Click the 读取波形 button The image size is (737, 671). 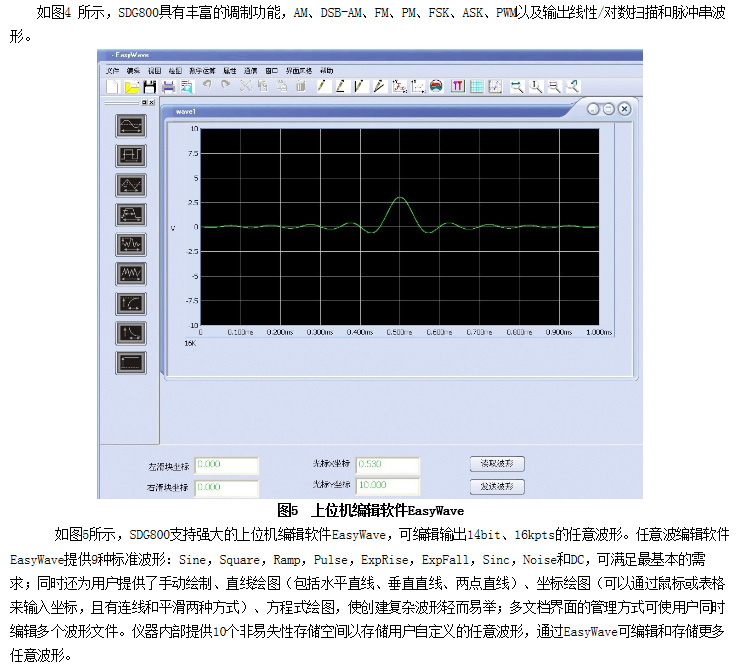pos(497,463)
